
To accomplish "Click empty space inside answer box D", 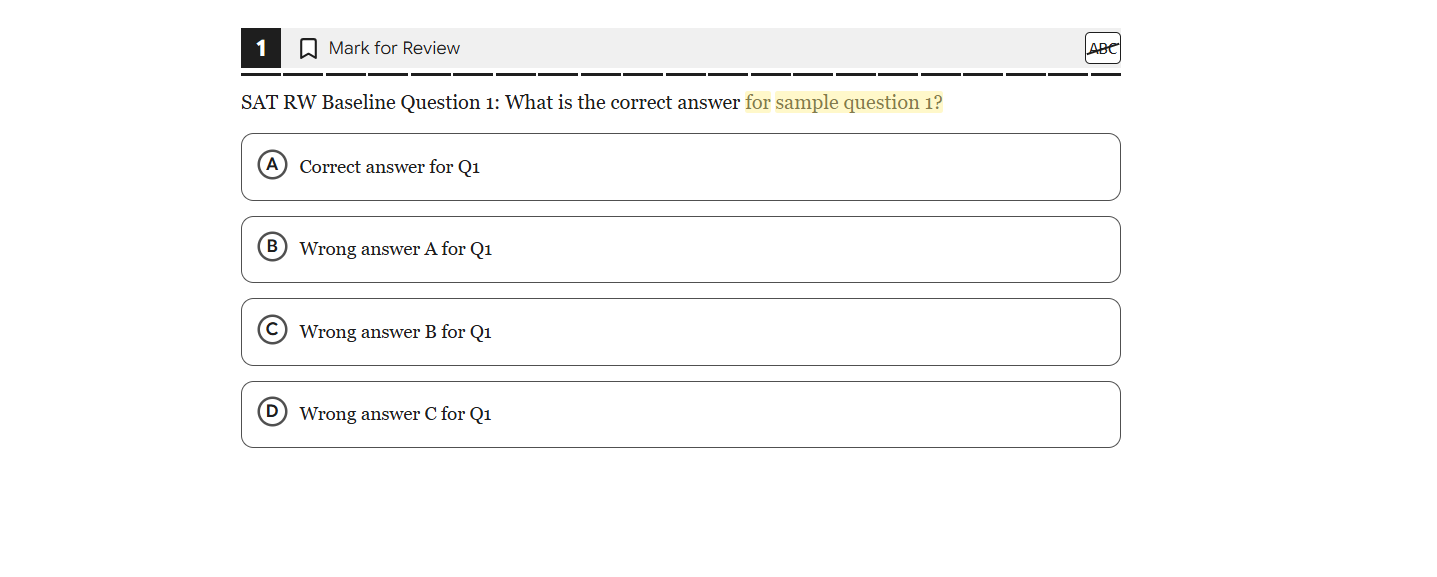I will click(800, 414).
